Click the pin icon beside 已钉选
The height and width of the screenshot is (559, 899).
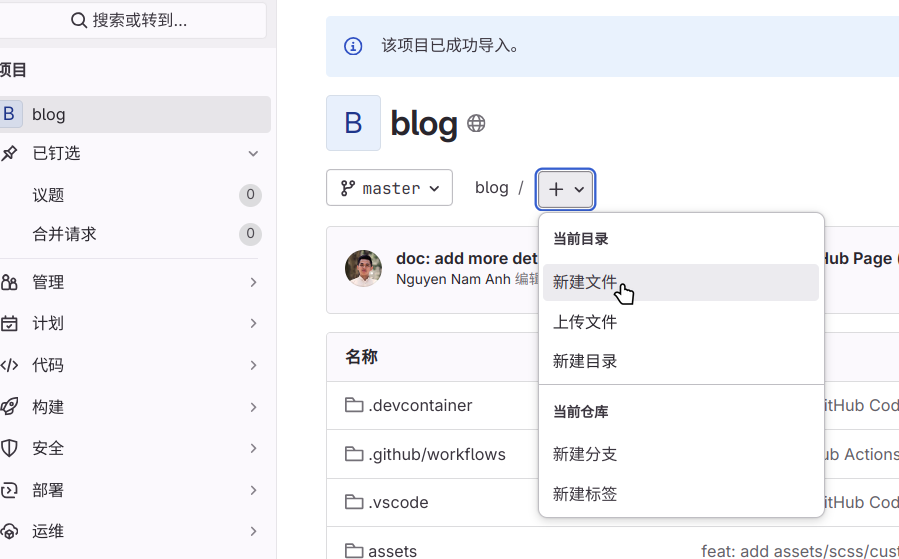[10, 153]
